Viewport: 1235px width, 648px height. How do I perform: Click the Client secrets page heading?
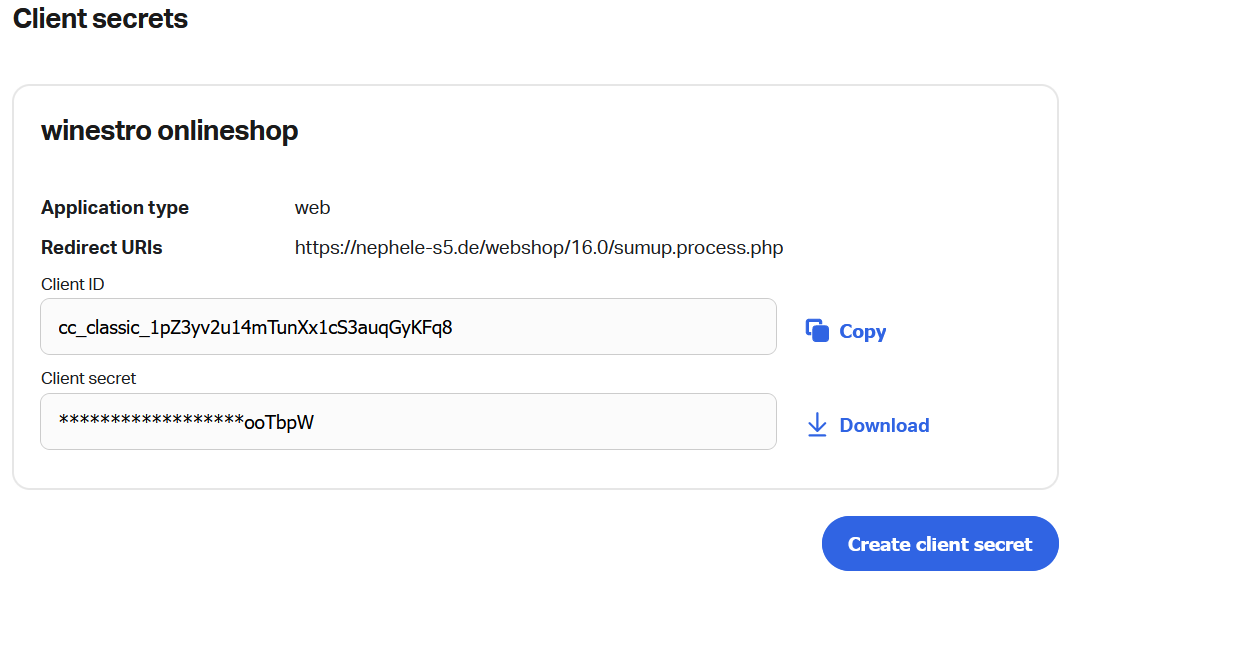pos(100,18)
